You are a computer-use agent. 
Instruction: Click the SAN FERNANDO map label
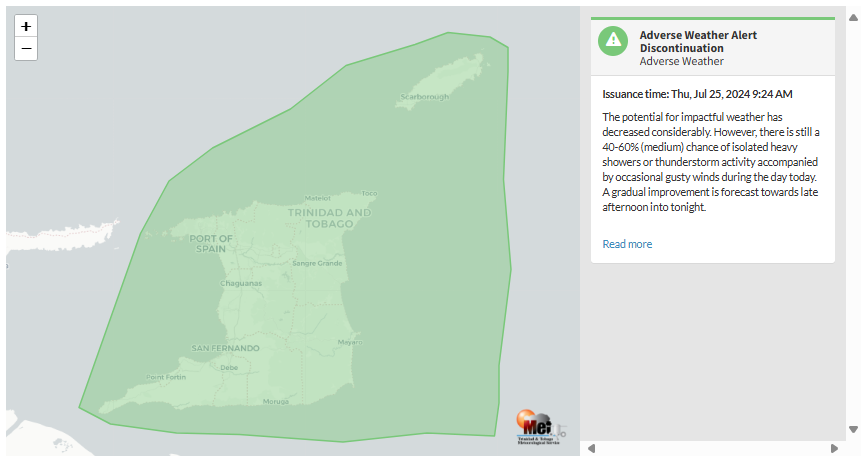(225, 348)
